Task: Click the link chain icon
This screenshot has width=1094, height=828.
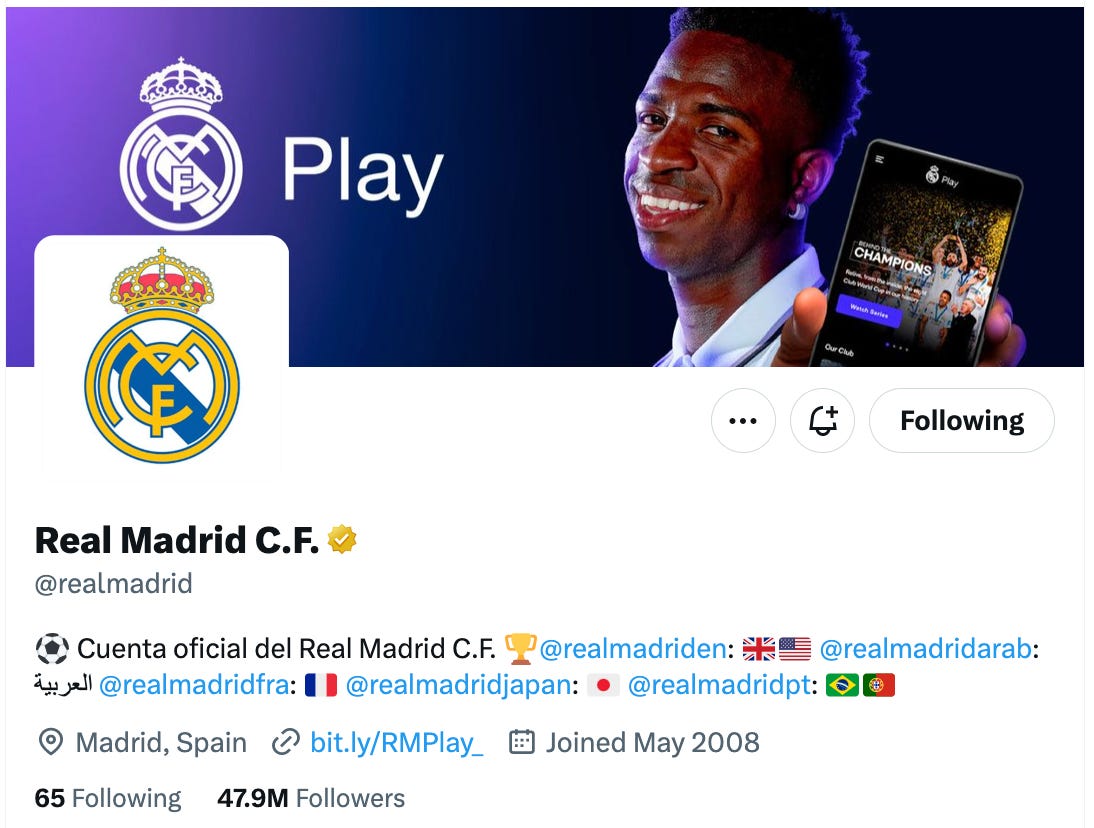Action: click(285, 742)
